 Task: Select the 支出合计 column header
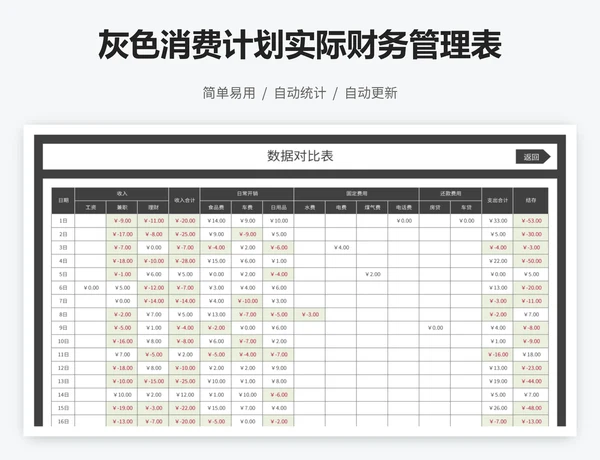[497, 201]
